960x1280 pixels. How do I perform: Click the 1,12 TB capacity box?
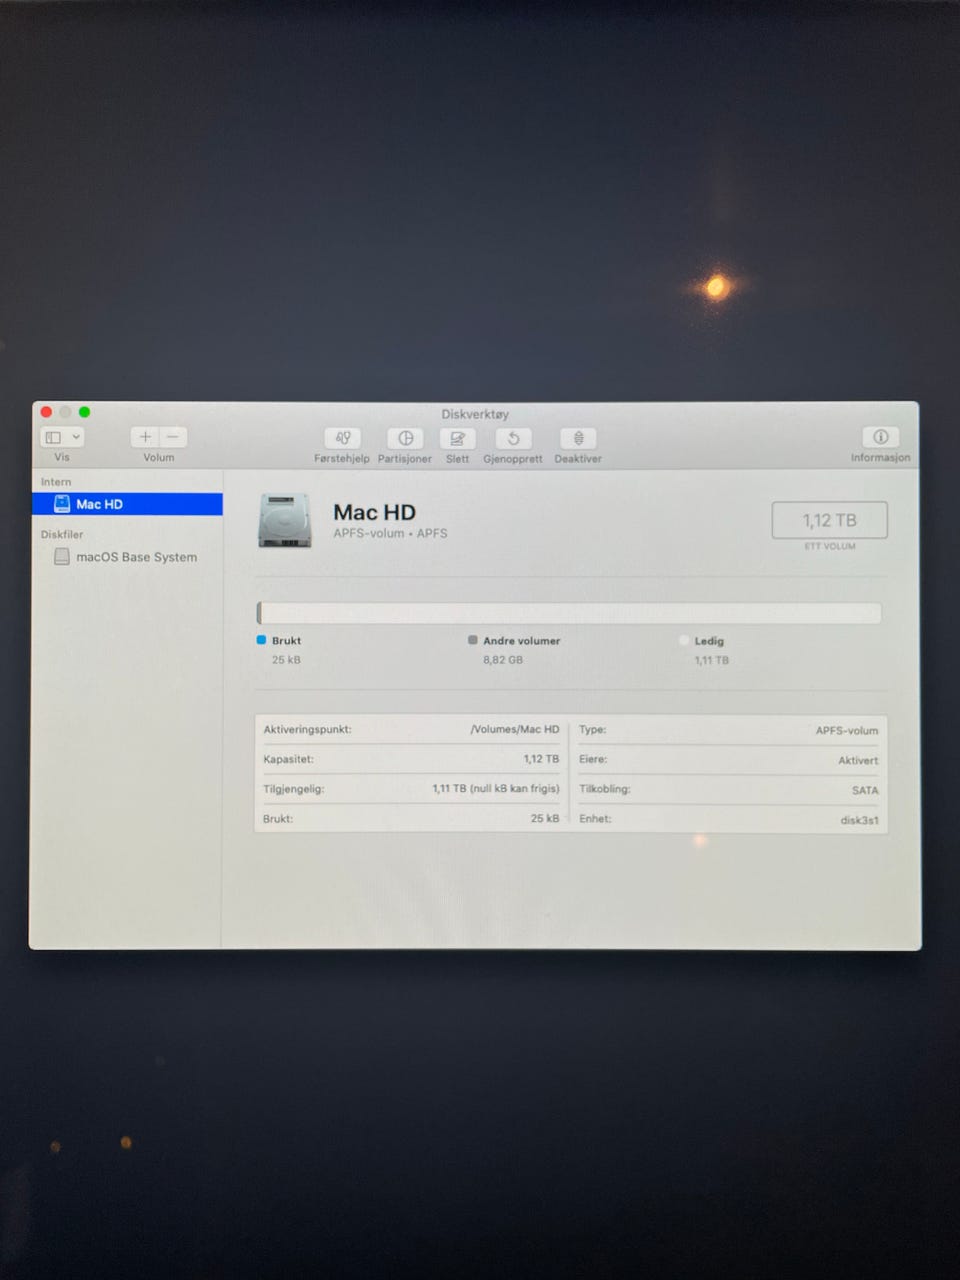[x=830, y=520]
